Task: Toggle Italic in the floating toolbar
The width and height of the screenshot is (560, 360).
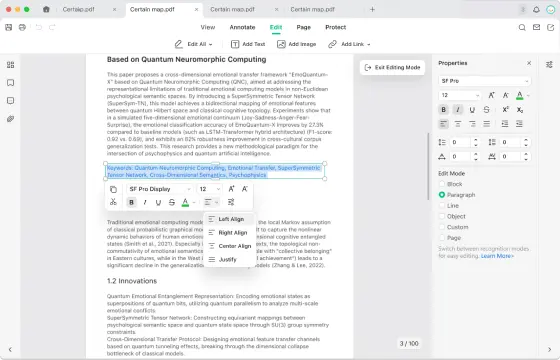Action: tap(145, 202)
